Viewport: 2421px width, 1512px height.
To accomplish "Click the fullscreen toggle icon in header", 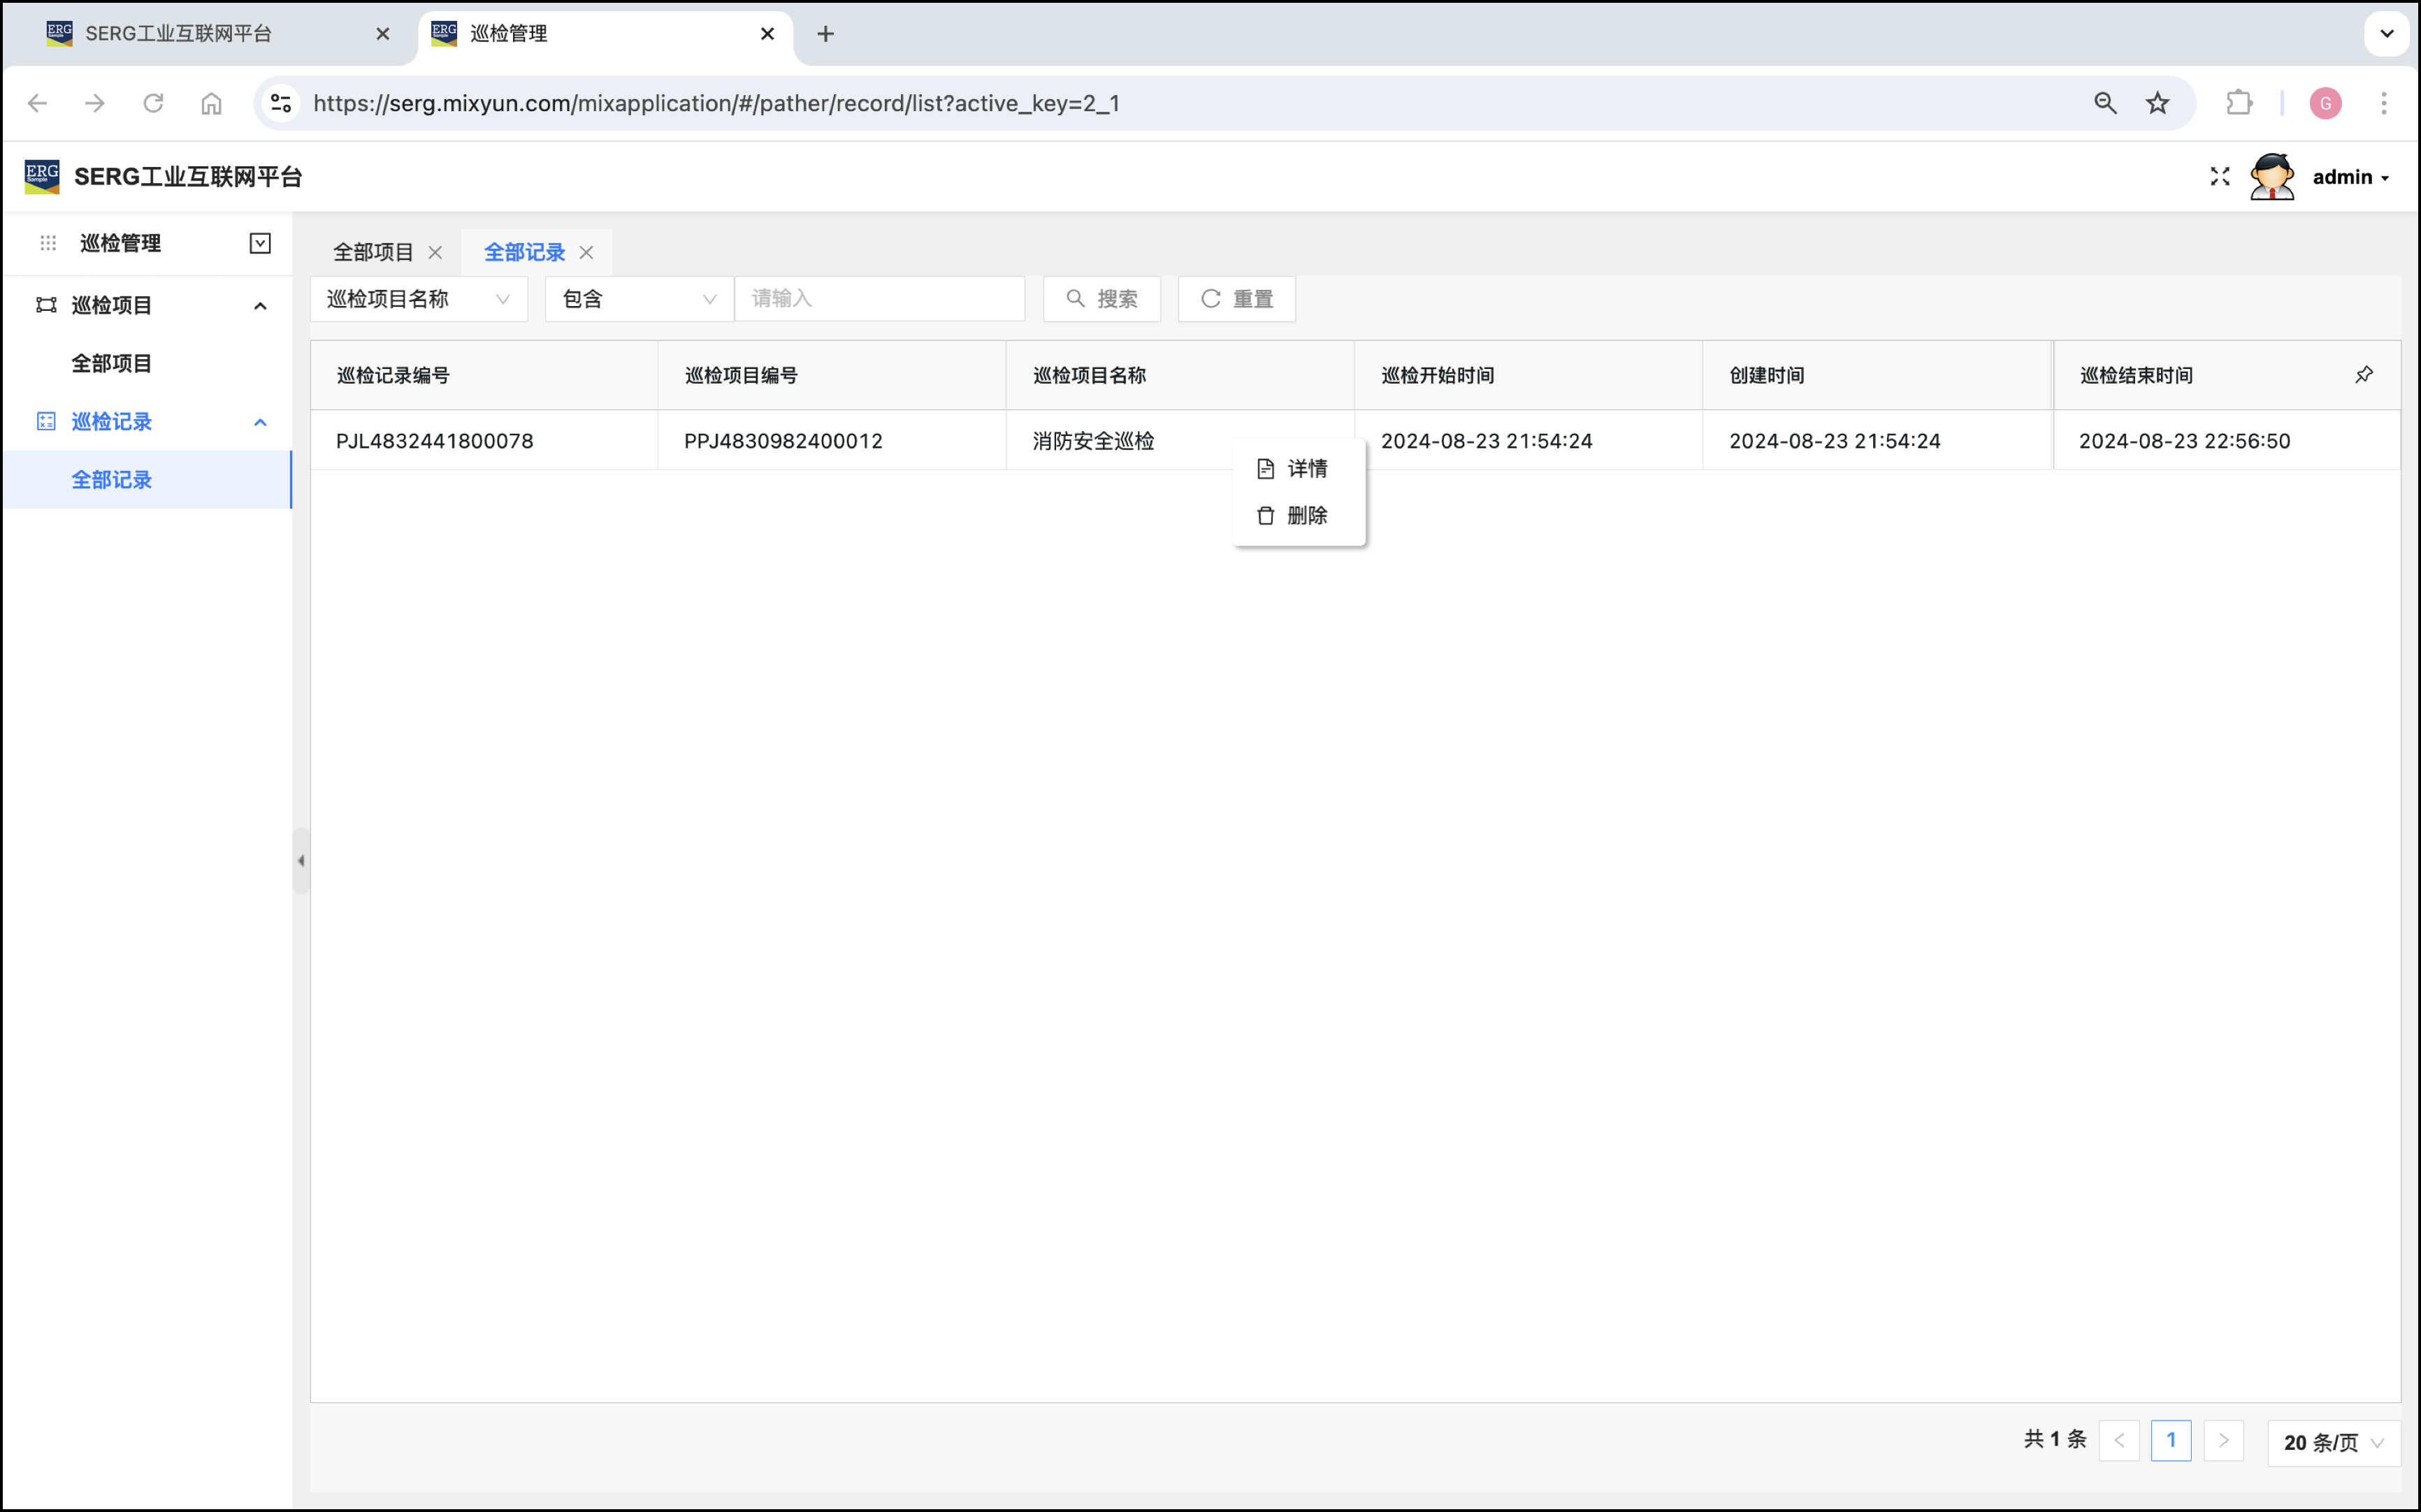I will 2219,177.
